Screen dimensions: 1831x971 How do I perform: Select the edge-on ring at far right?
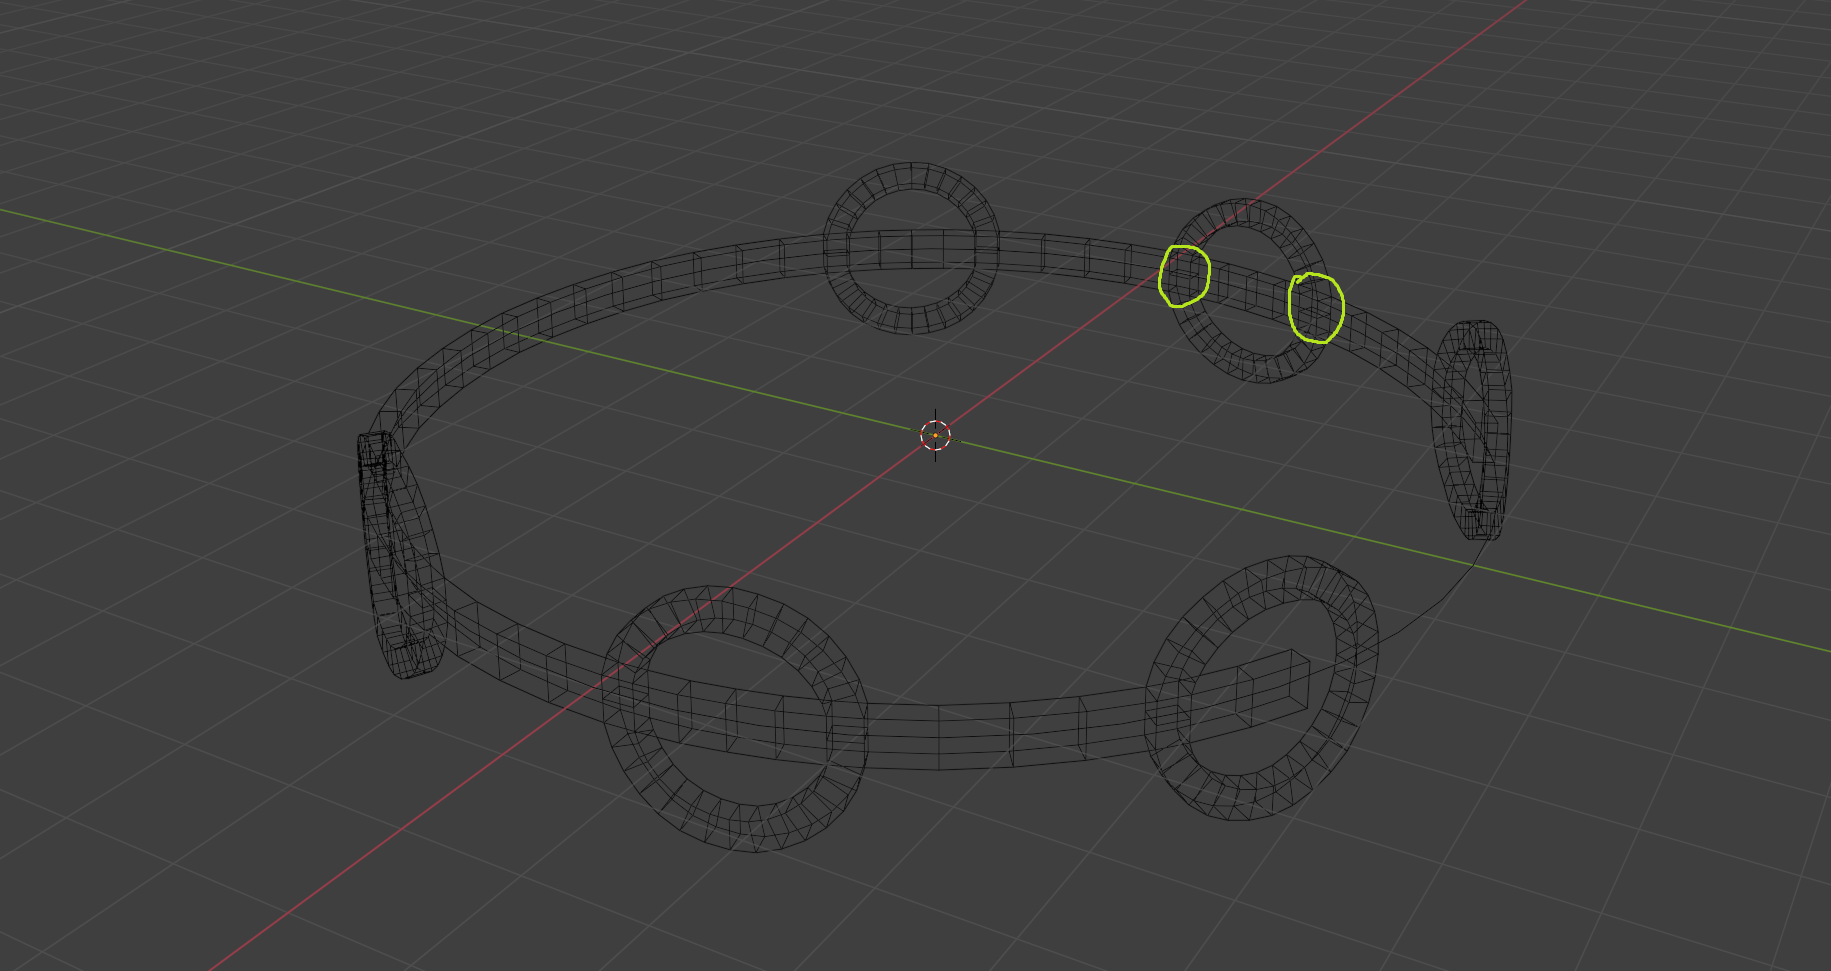coord(1473,430)
